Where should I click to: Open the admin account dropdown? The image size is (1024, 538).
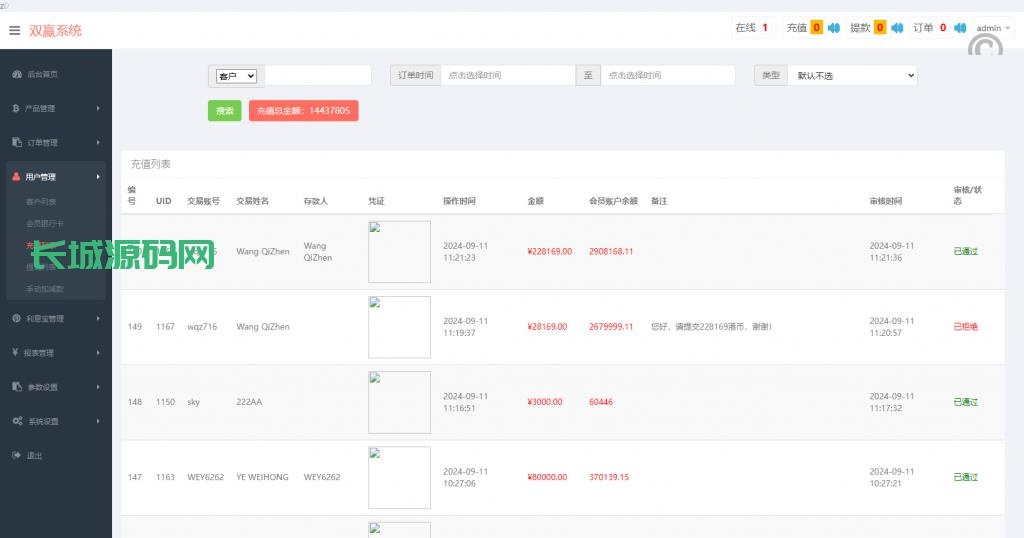coord(993,28)
